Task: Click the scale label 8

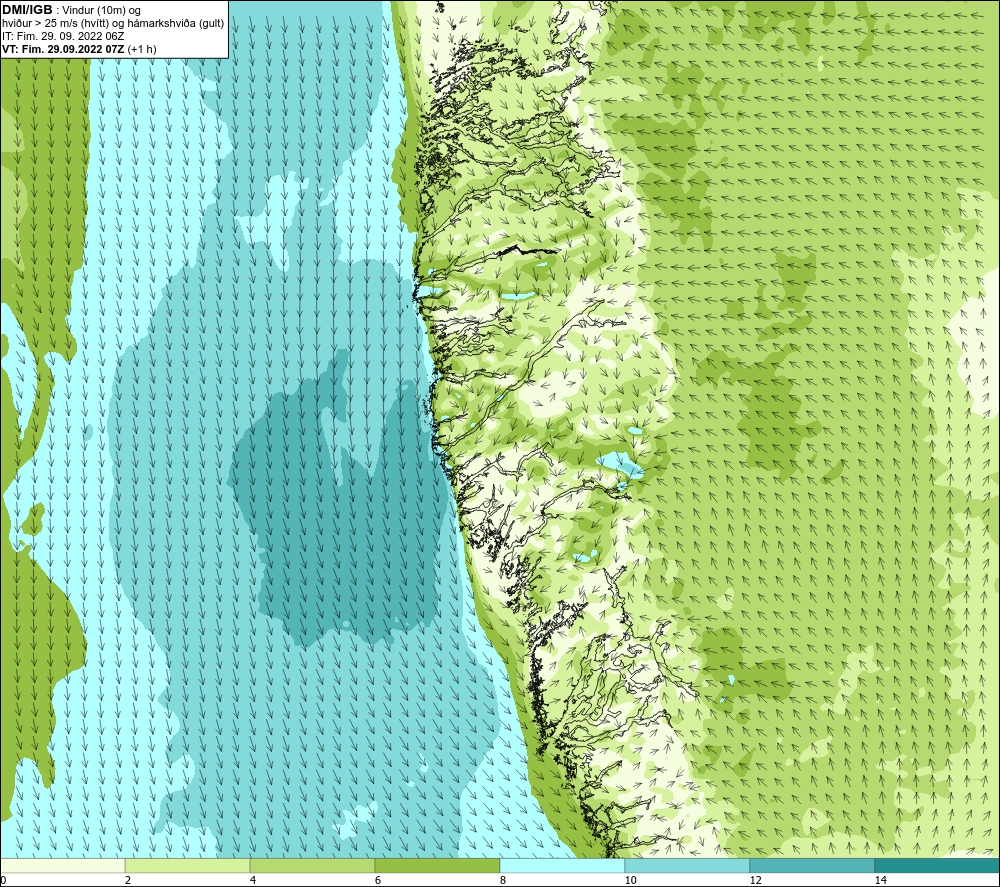Action: click(503, 880)
